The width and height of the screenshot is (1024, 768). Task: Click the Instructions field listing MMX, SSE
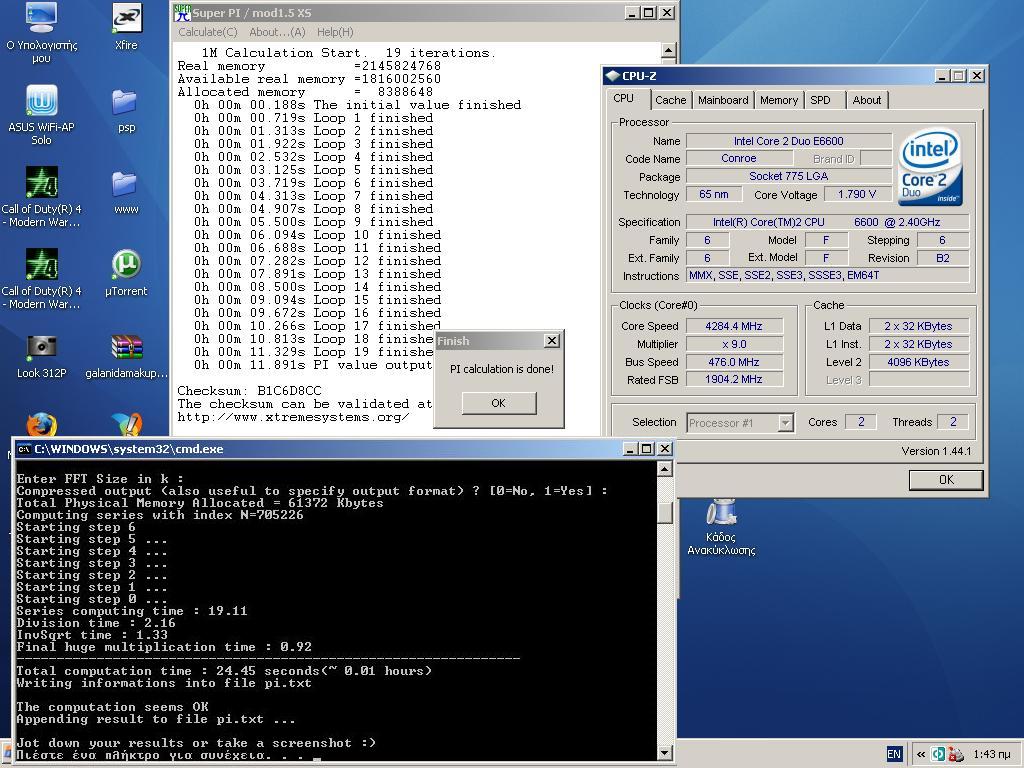point(827,276)
